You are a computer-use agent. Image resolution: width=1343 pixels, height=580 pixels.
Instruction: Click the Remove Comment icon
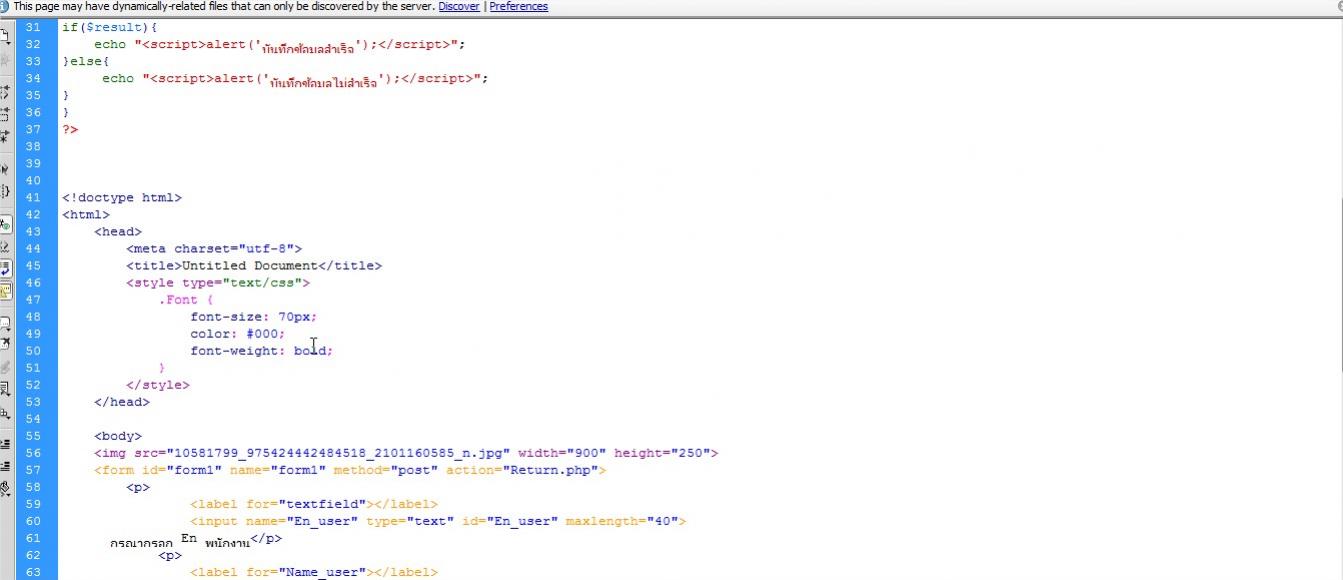[5, 344]
